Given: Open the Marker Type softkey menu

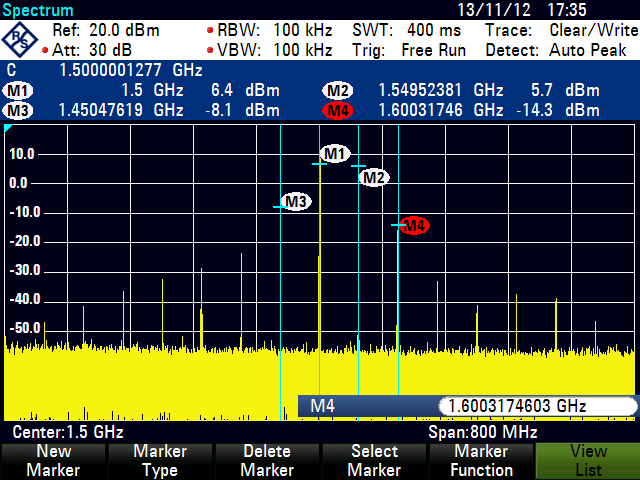Looking at the screenshot, I should click(x=160, y=461).
